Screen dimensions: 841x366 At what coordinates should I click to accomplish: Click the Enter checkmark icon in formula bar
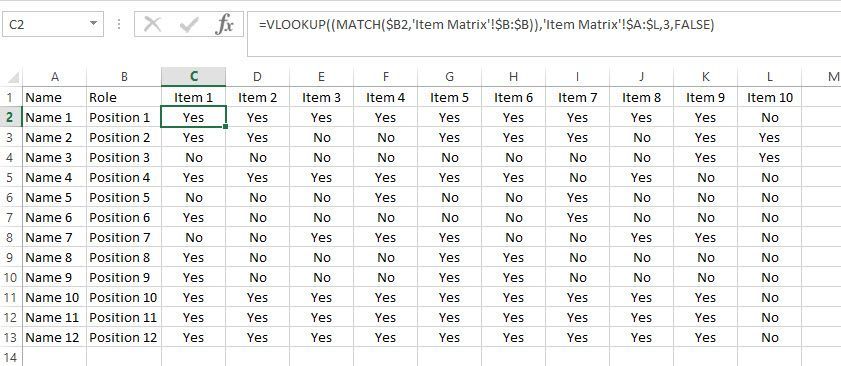(x=189, y=25)
